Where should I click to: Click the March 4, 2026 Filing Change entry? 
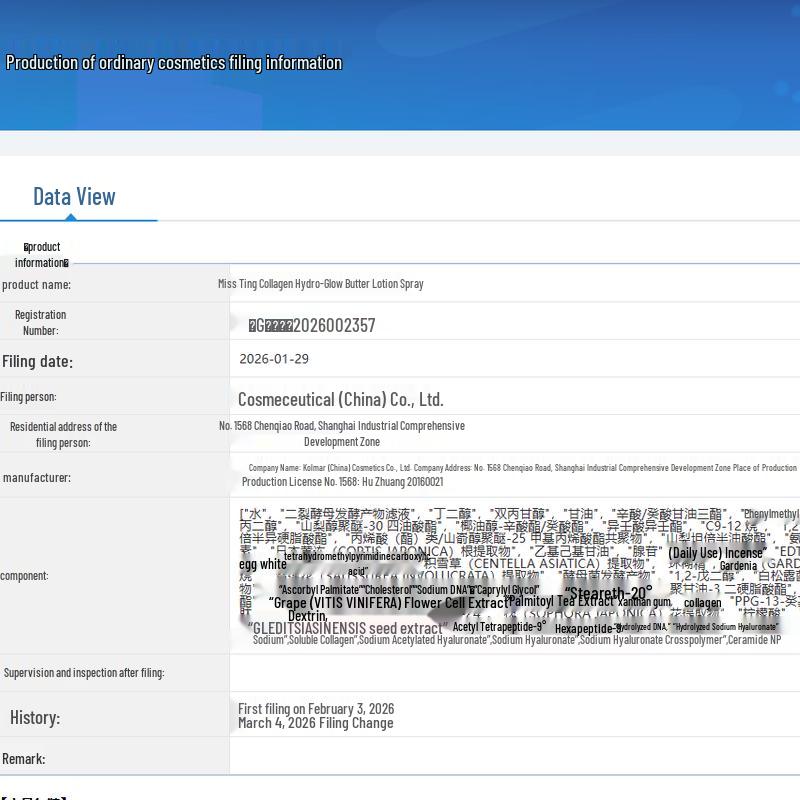[x=315, y=723]
